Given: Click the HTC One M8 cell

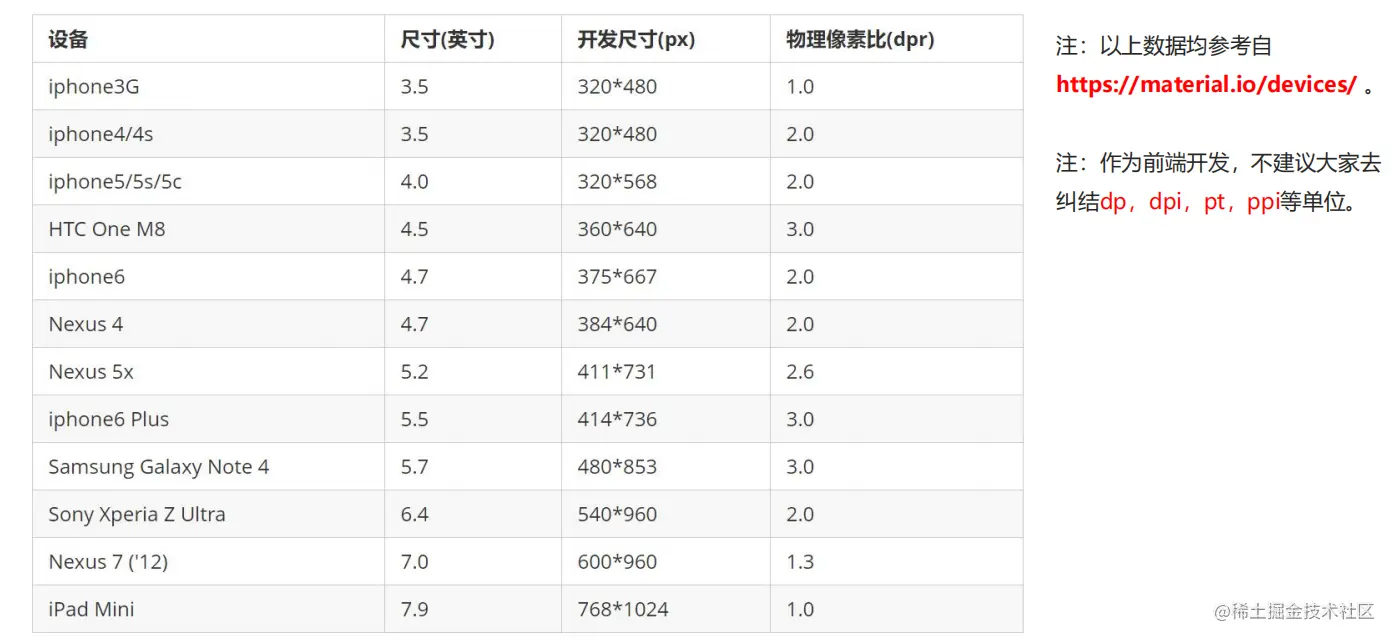Looking at the screenshot, I should 107,229.
